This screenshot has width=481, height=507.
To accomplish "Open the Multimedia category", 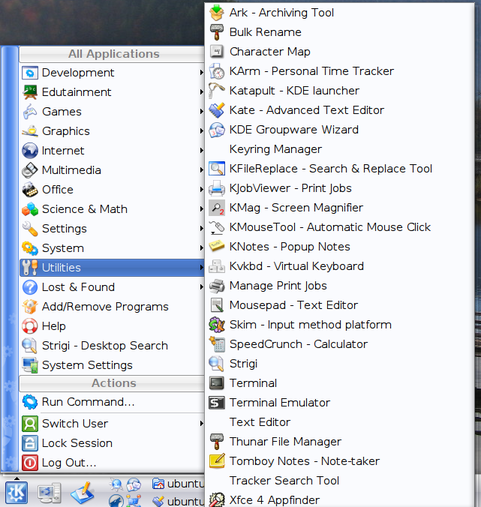I will (x=112, y=170).
